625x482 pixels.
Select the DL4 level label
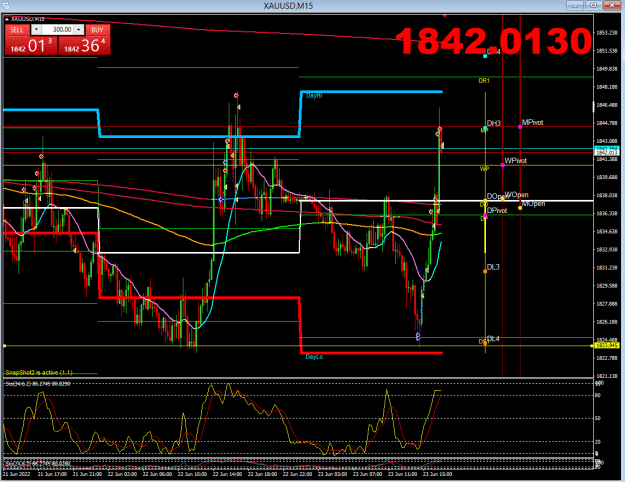(x=493, y=339)
